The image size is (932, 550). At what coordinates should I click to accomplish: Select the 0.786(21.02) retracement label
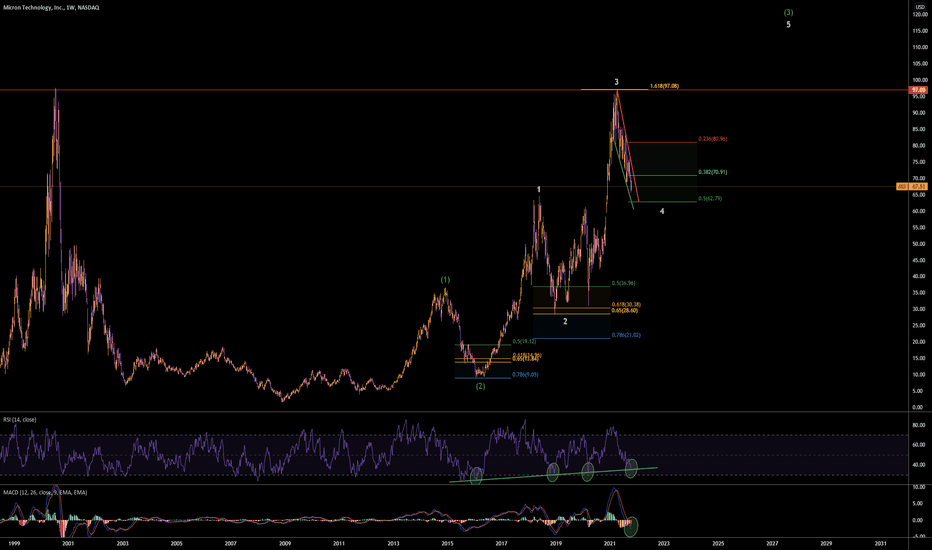point(626,335)
